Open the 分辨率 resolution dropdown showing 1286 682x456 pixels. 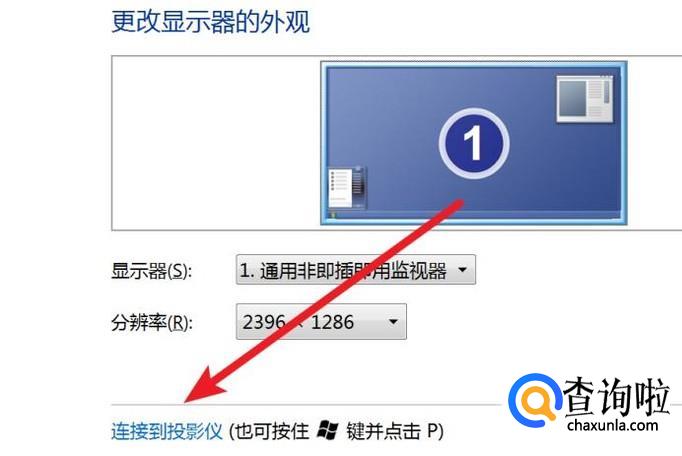tap(321, 322)
